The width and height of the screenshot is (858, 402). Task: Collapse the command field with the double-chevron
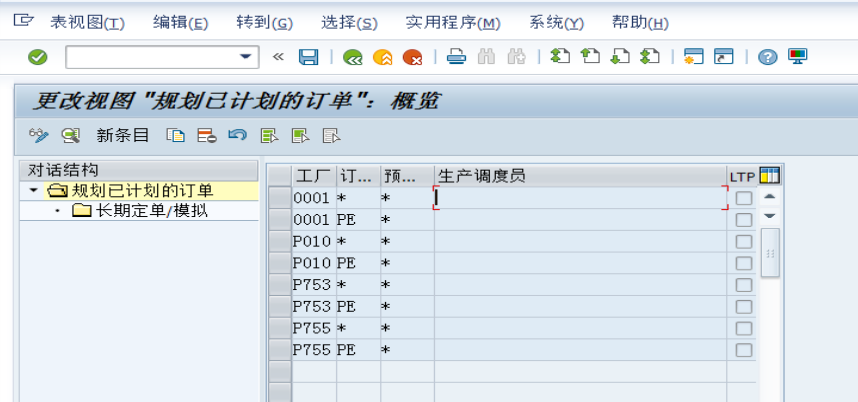pyautogui.click(x=279, y=57)
